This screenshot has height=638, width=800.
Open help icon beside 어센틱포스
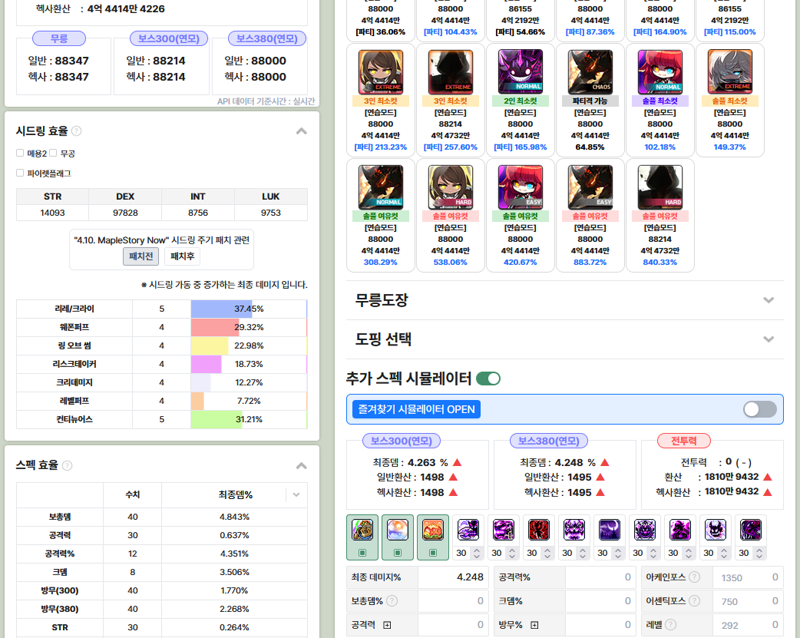coord(694,601)
